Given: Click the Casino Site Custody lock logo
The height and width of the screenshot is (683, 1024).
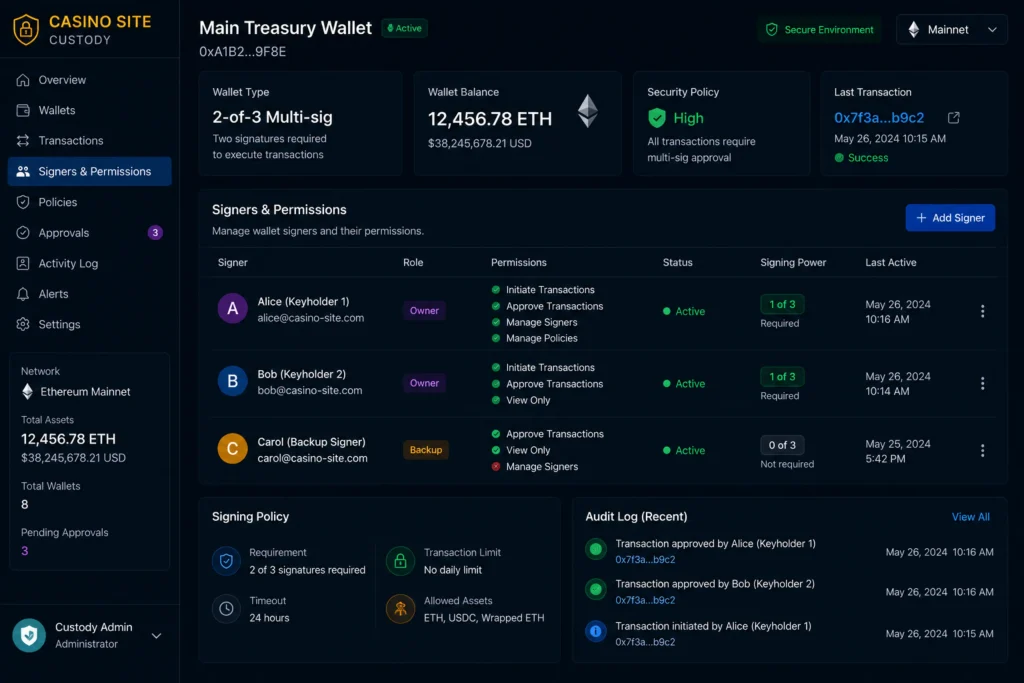Looking at the screenshot, I should tap(26, 29).
